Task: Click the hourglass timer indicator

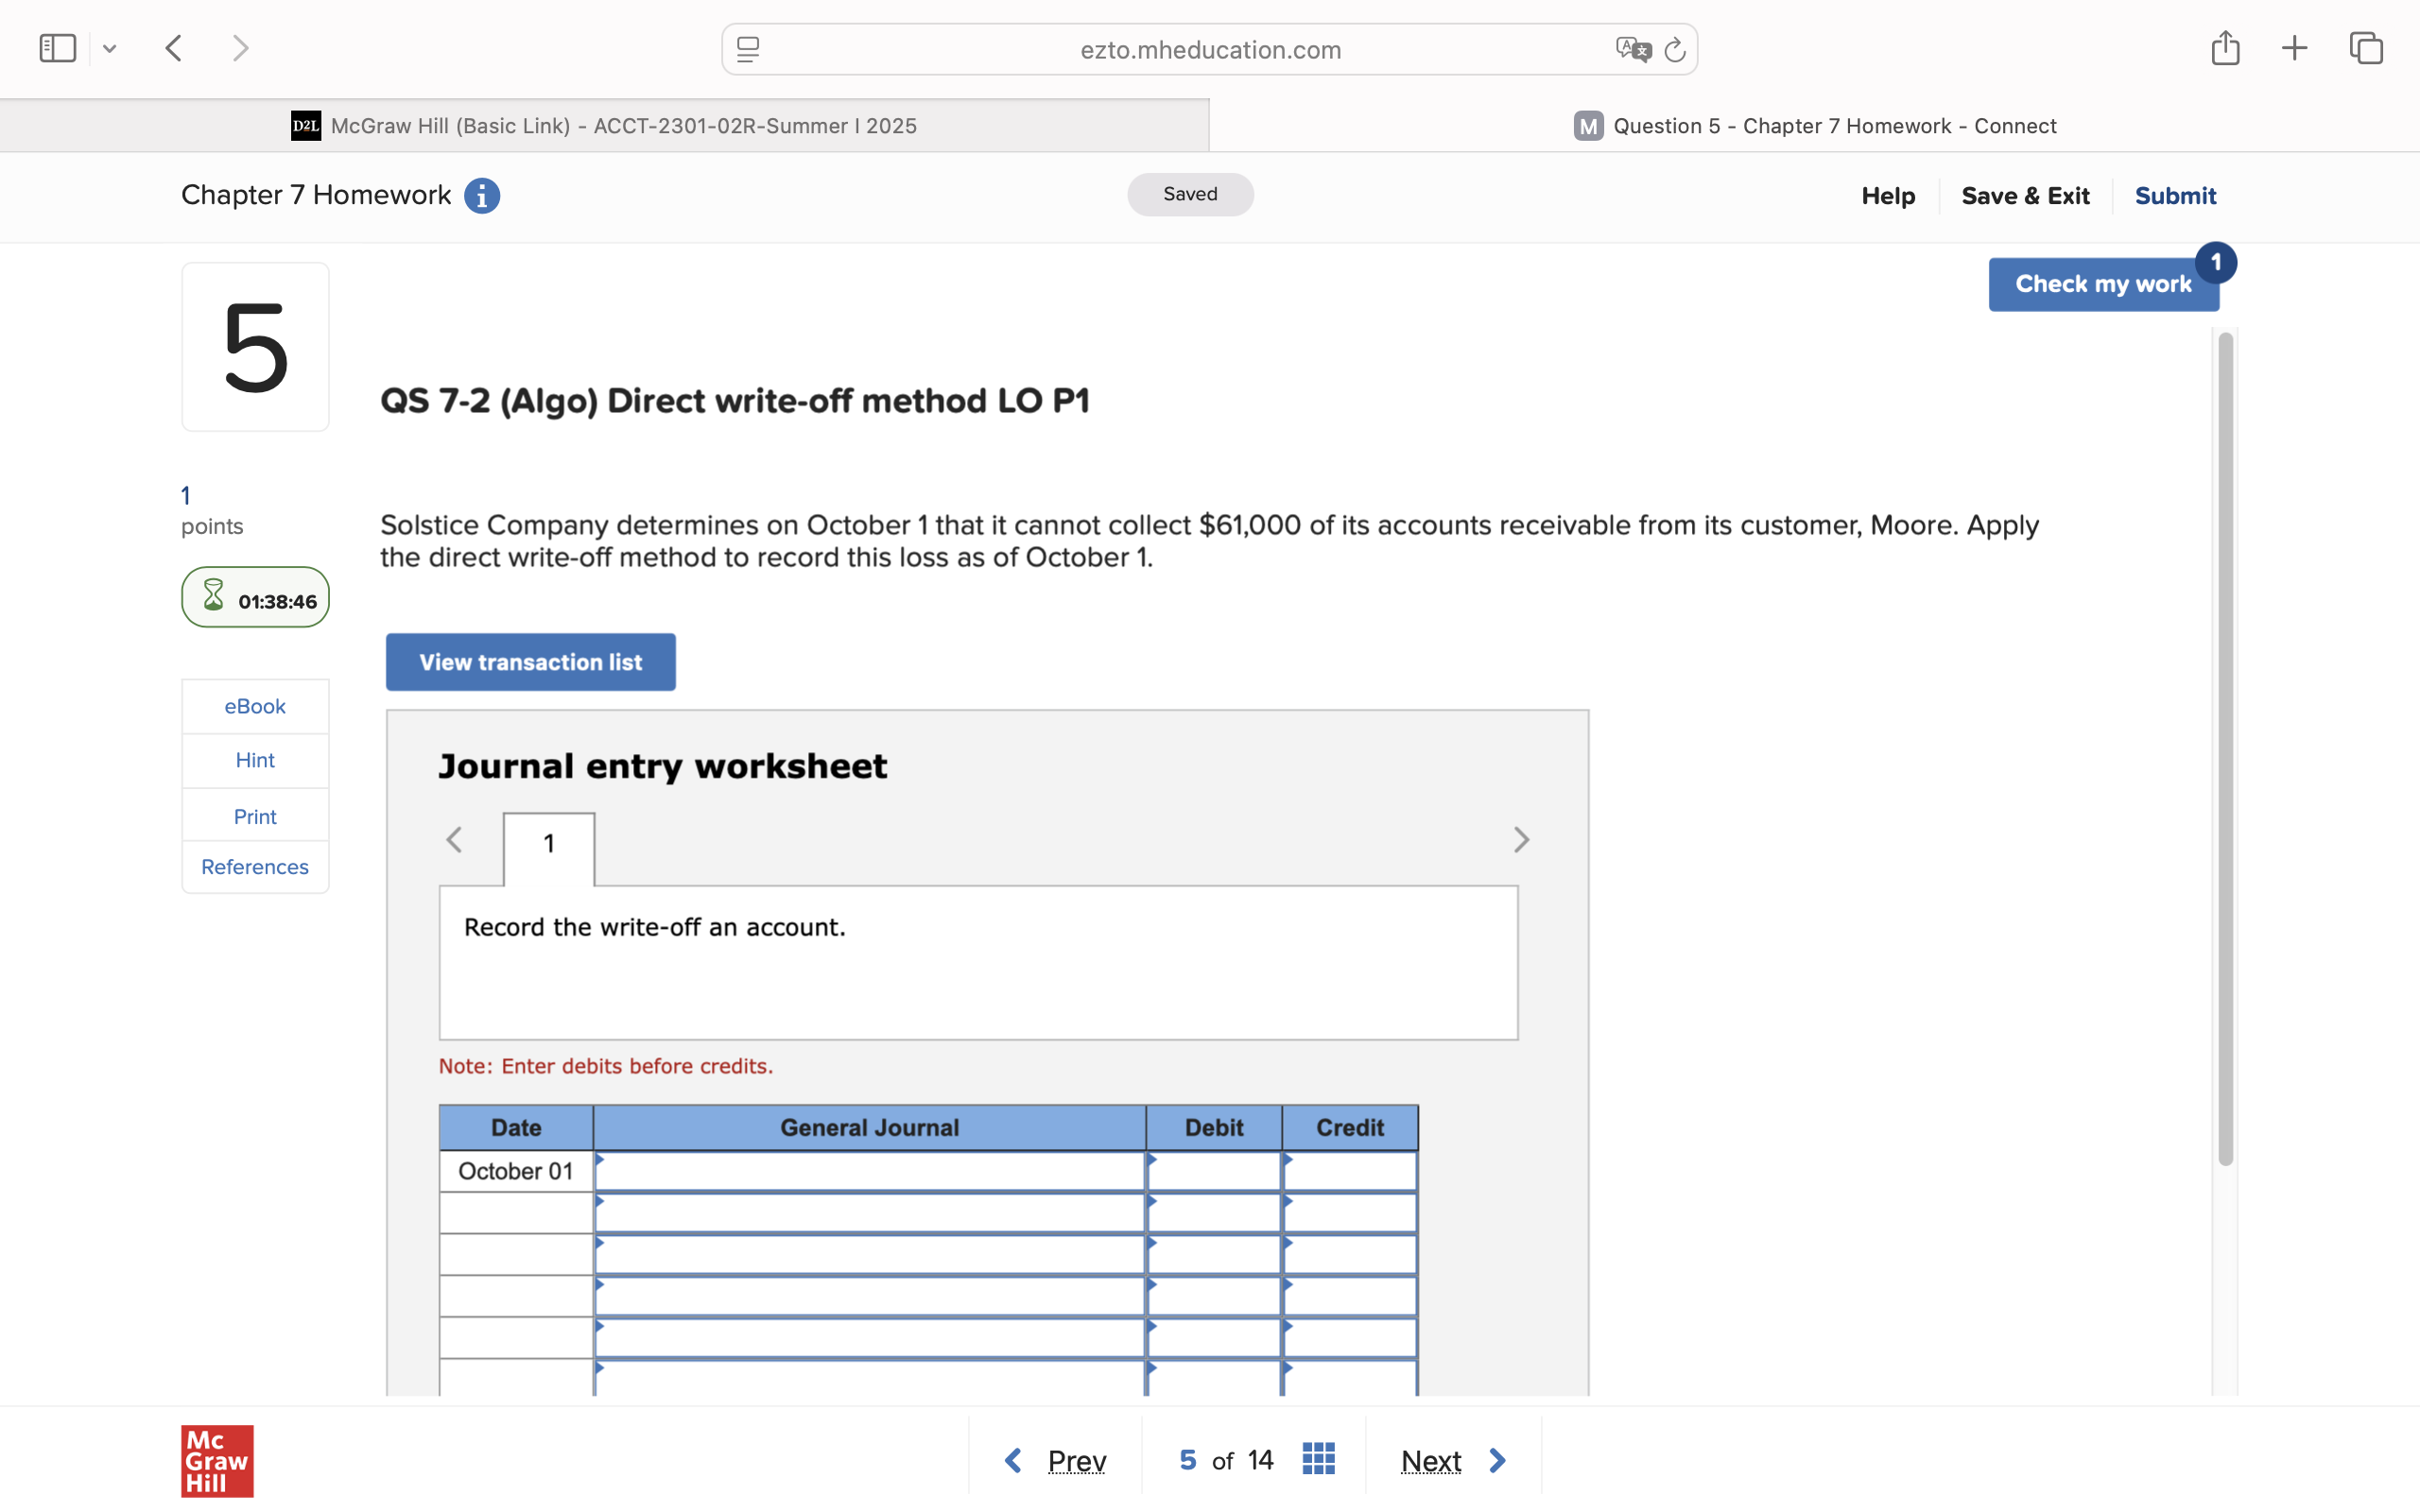Action: click(255, 598)
